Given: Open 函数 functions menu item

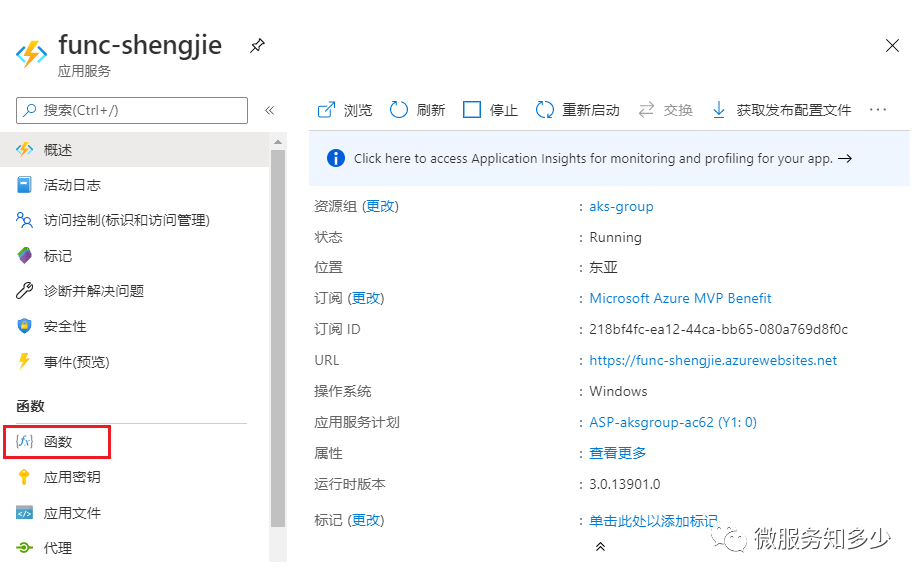Looking at the screenshot, I should point(57,442).
